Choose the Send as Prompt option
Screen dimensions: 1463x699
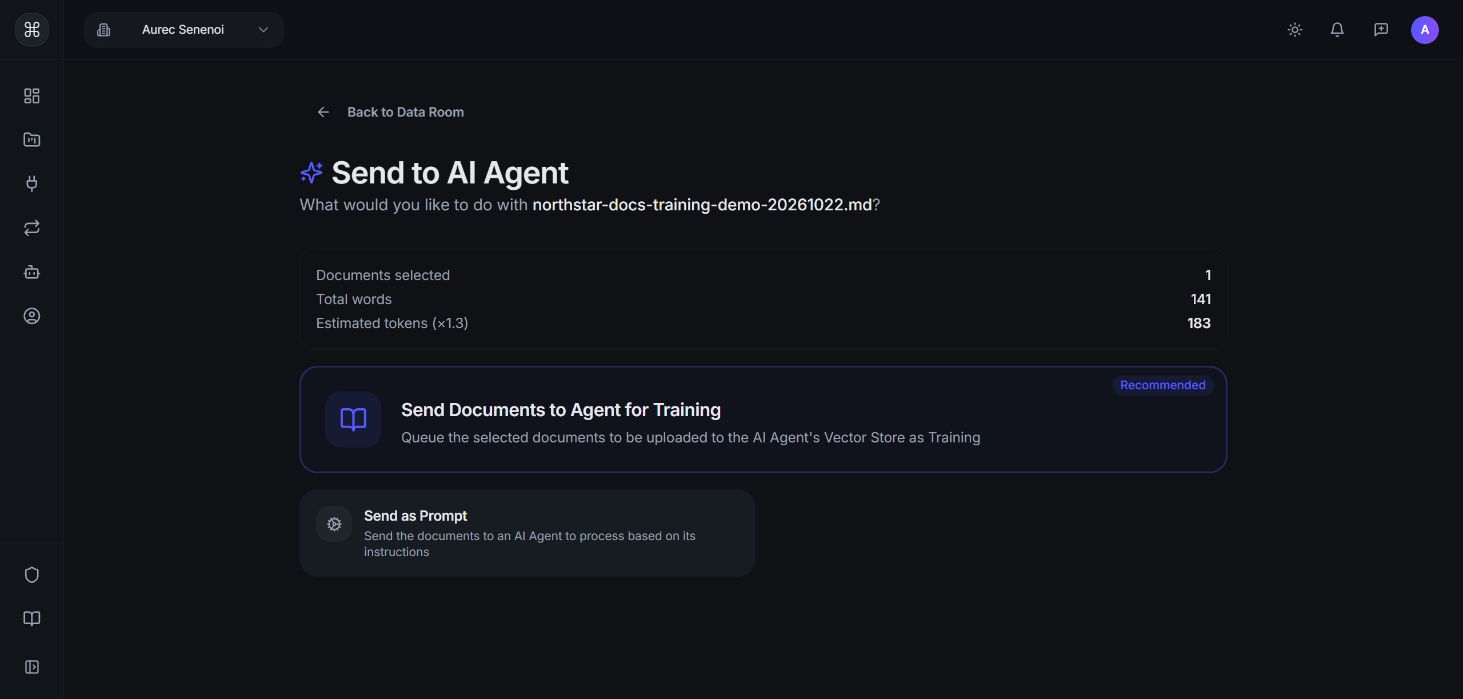[527, 533]
